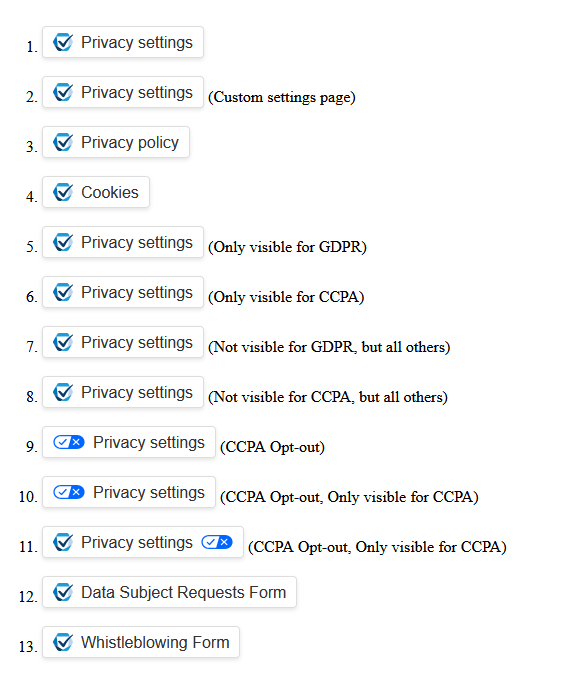Viewport: 564px width, 687px height.
Task: Click the opt-out toggle icon in item 9
Action: pos(69,442)
